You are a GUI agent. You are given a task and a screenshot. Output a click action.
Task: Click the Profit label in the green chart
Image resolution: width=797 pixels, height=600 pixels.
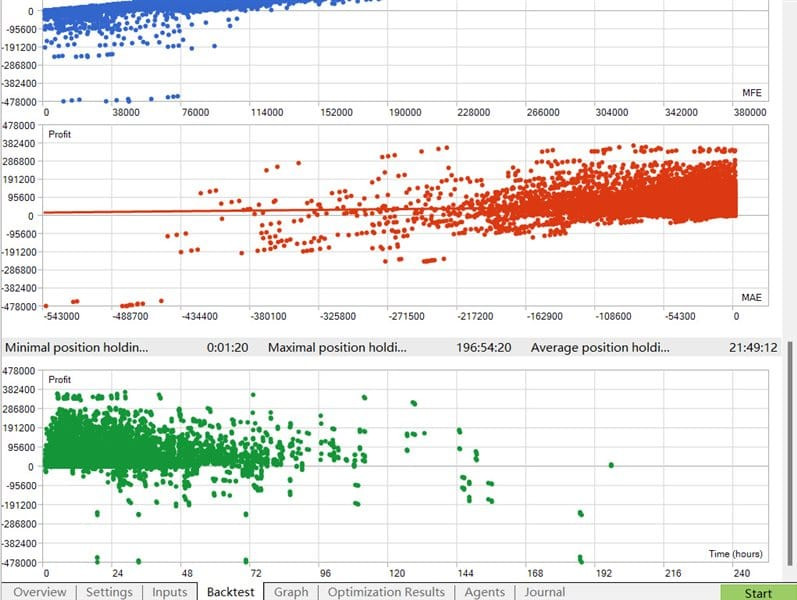(x=60, y=380)
